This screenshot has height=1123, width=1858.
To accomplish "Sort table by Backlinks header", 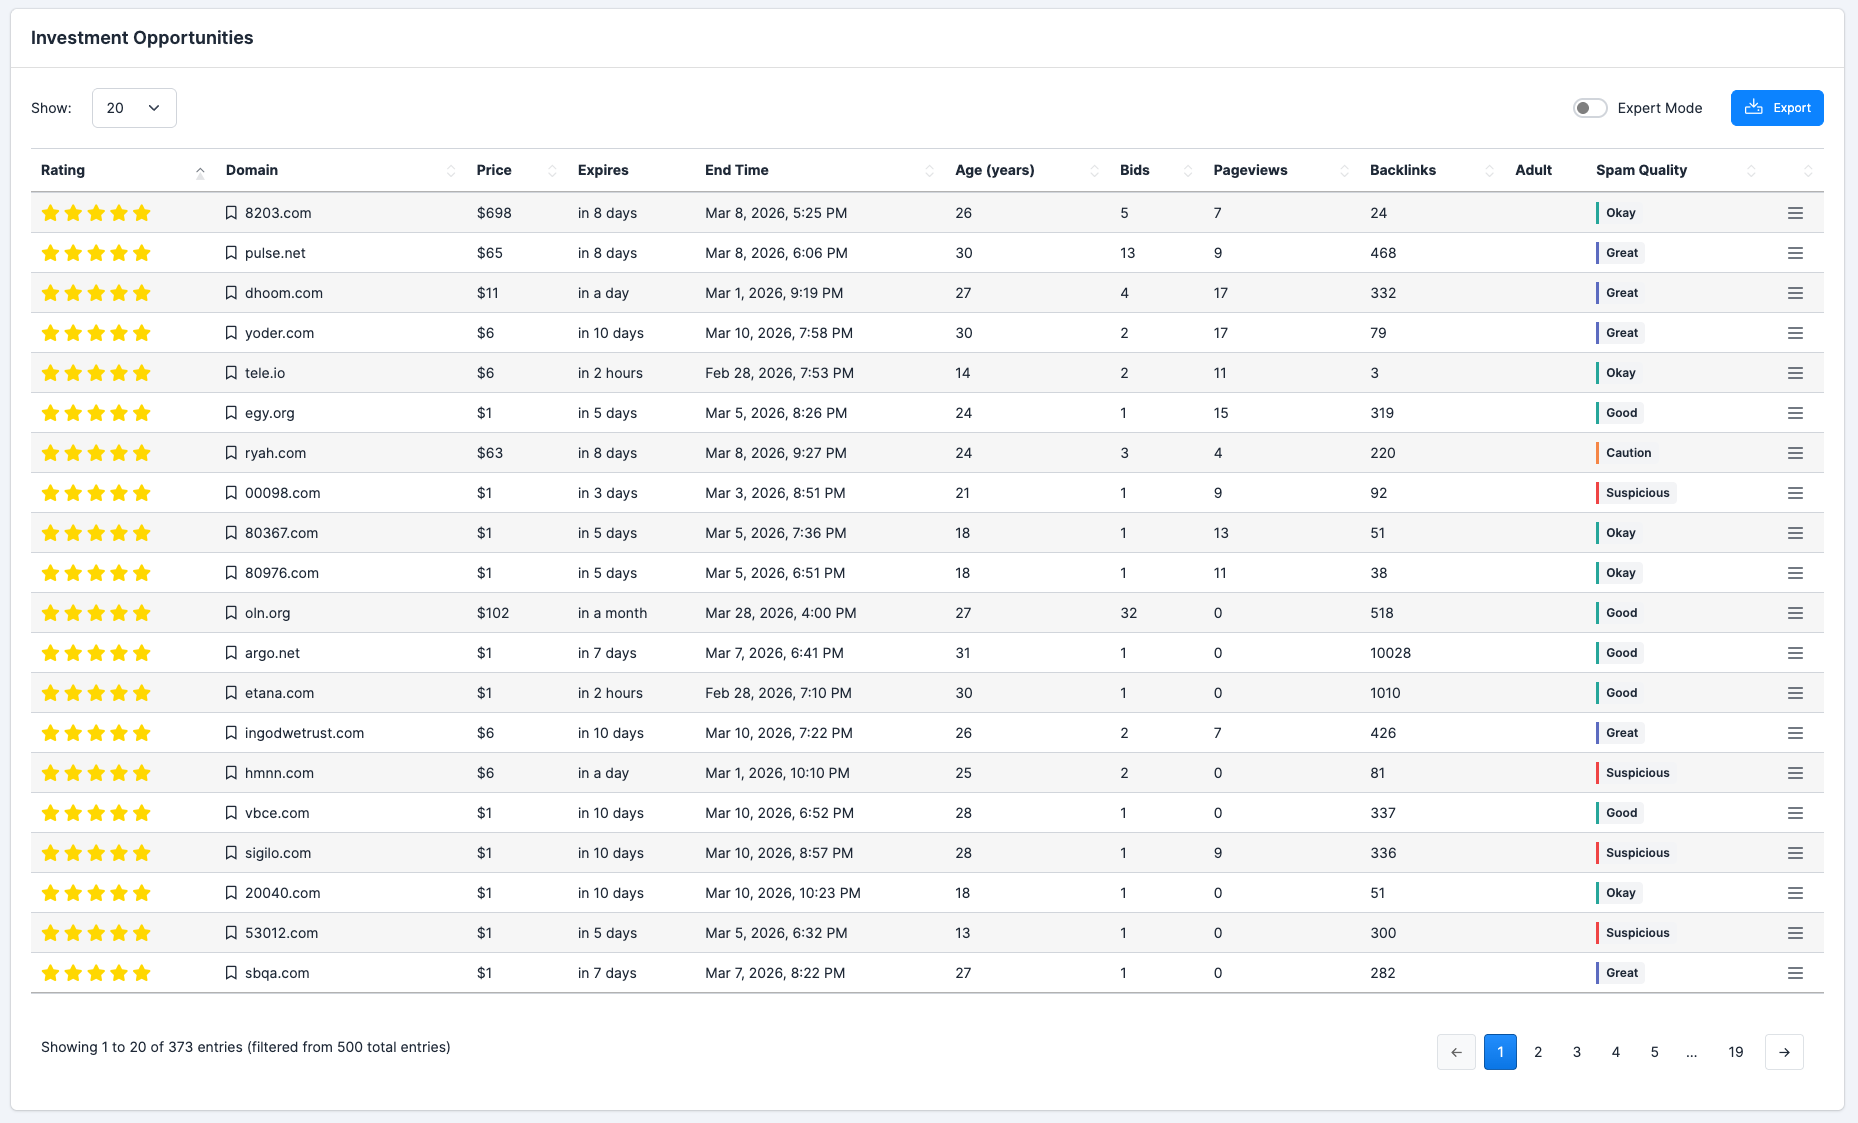I will (x=1402, y=170).
